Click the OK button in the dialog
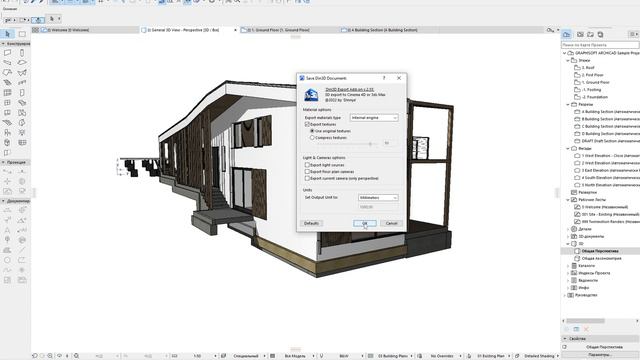640x360 pixels. [364, 223]
